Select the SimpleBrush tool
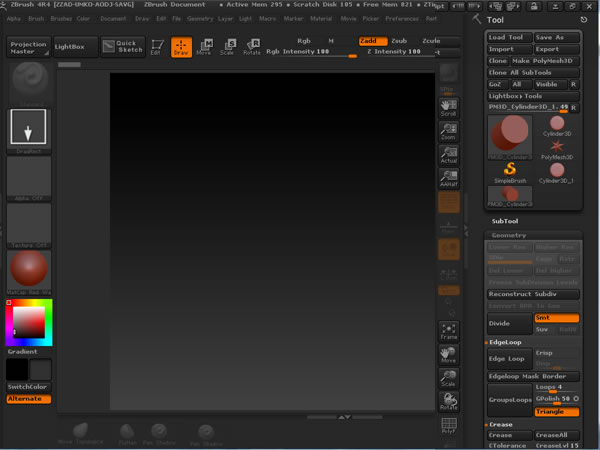600x450 pixels. point(510,173)
